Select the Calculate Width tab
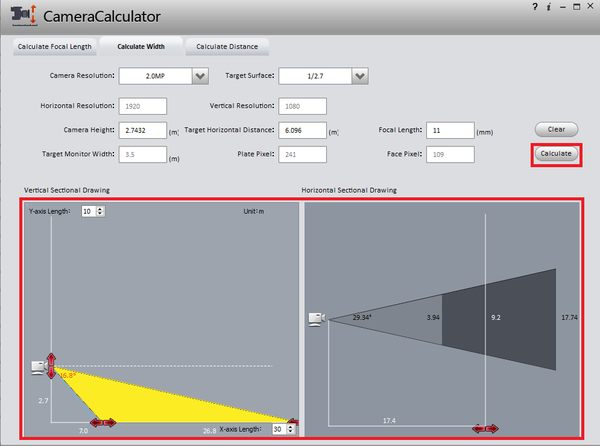Screen dimensions: 600x446 coord(141,46)
